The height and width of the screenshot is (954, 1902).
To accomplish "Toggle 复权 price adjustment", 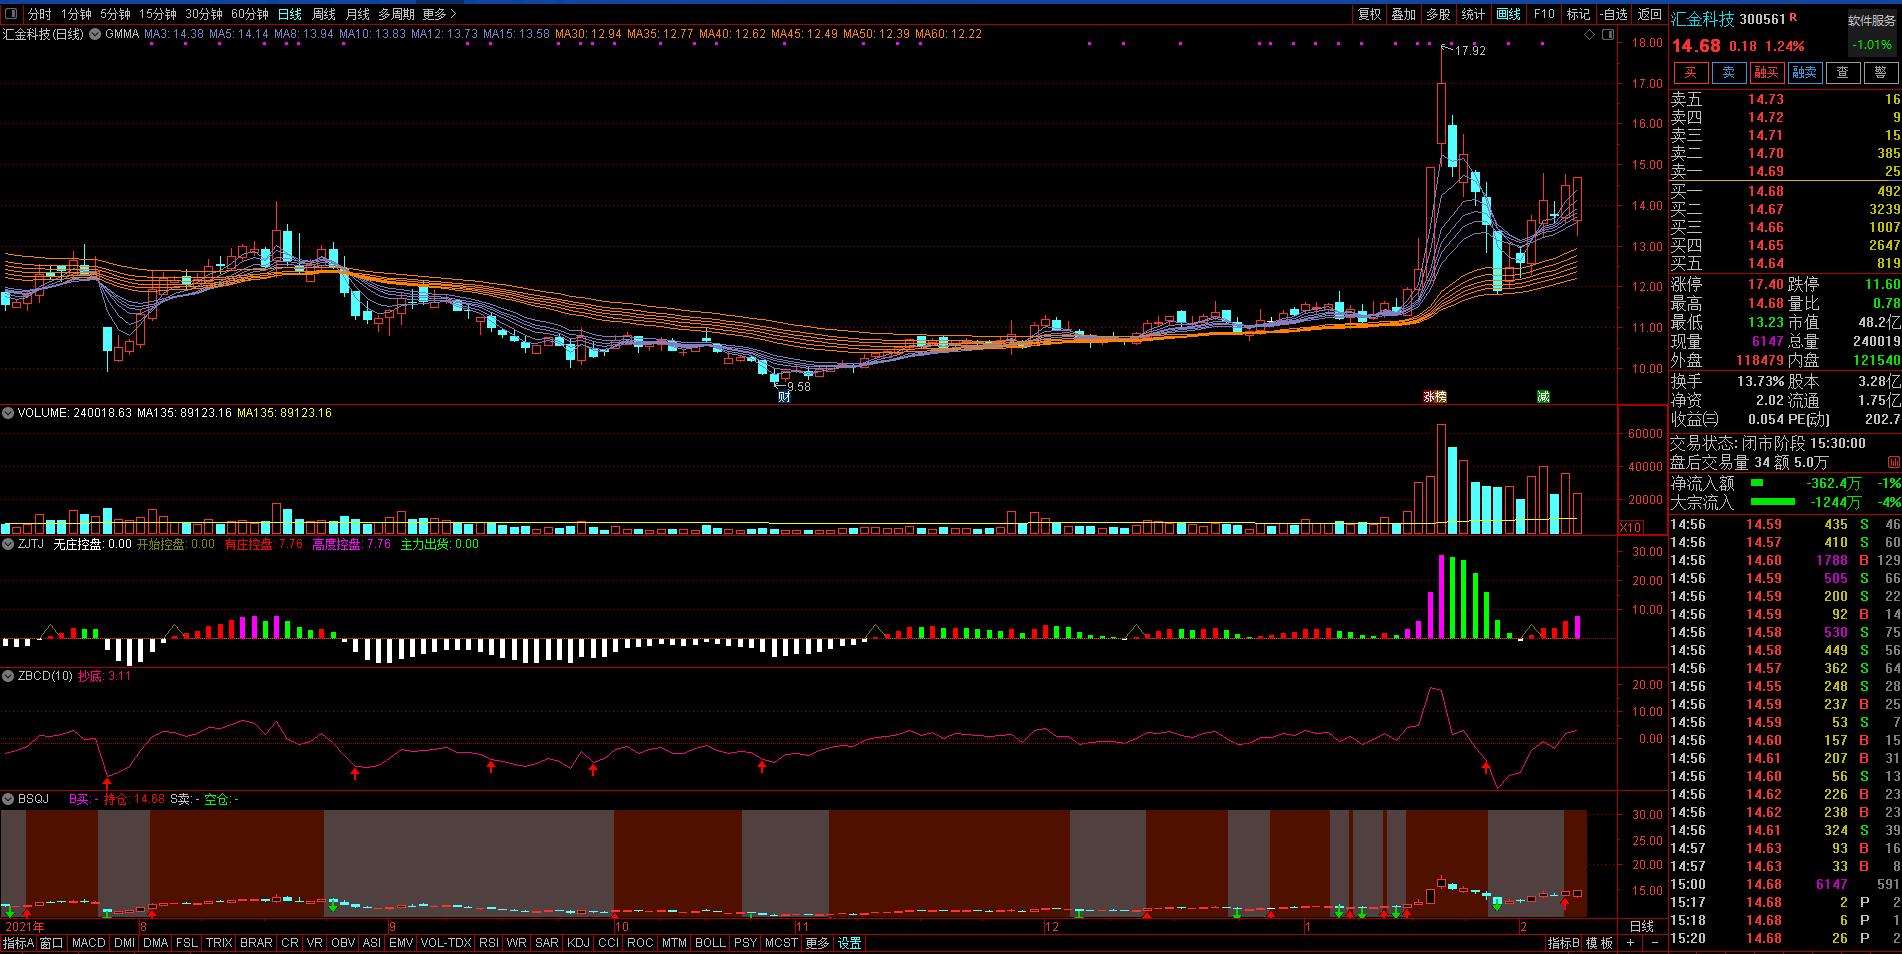I will tap(1369, 14).
